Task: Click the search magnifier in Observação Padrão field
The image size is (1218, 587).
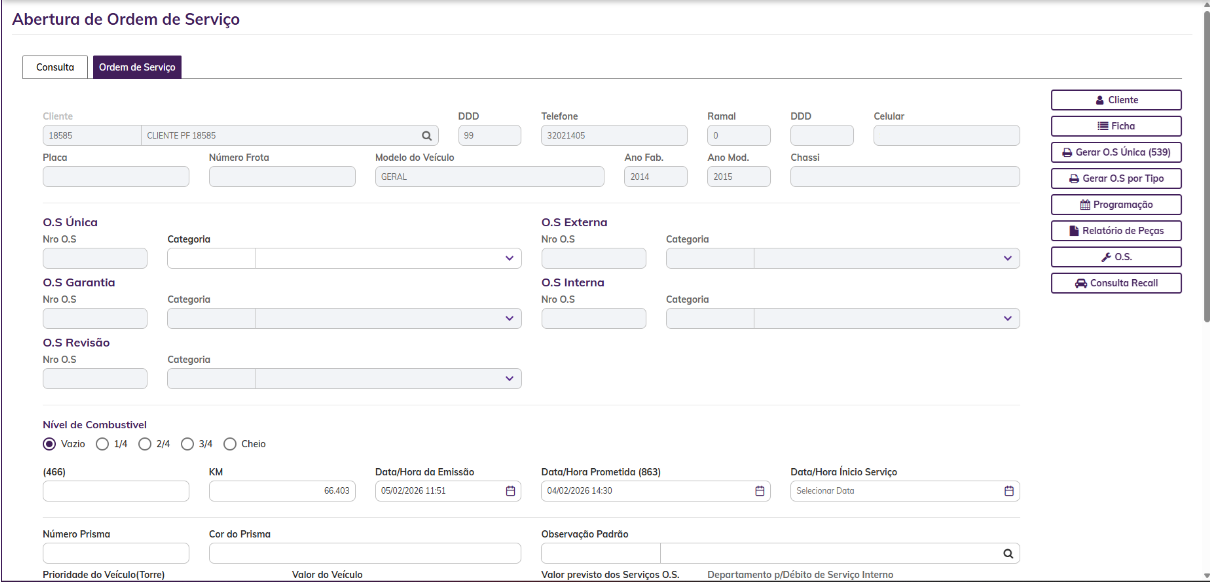Action: click(1008, 553)
